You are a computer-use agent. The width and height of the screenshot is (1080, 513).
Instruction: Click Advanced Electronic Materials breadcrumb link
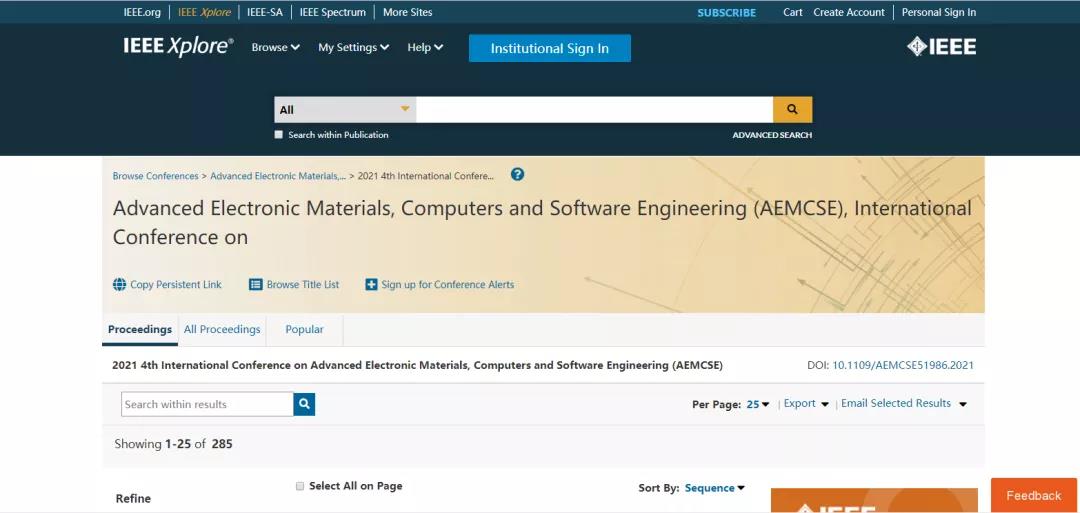click(278, 176)
